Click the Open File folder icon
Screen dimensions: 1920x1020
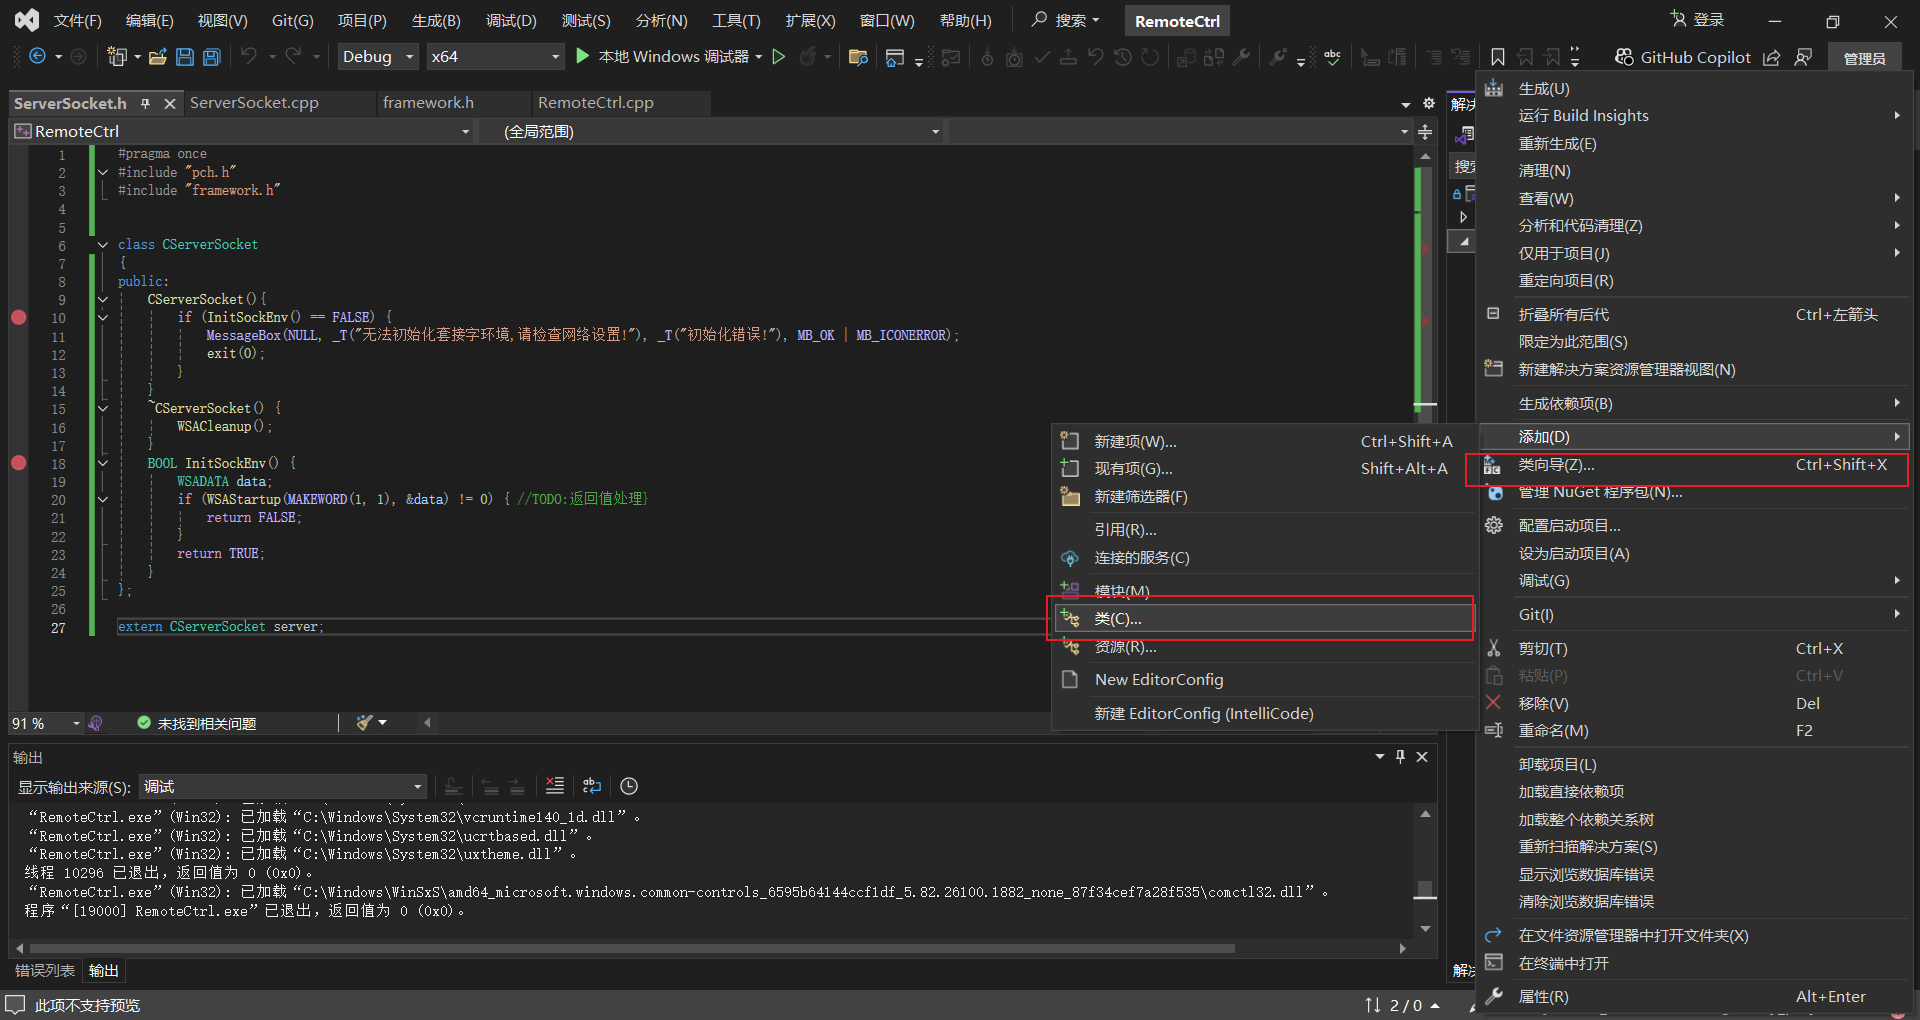[x=158, y=57]
